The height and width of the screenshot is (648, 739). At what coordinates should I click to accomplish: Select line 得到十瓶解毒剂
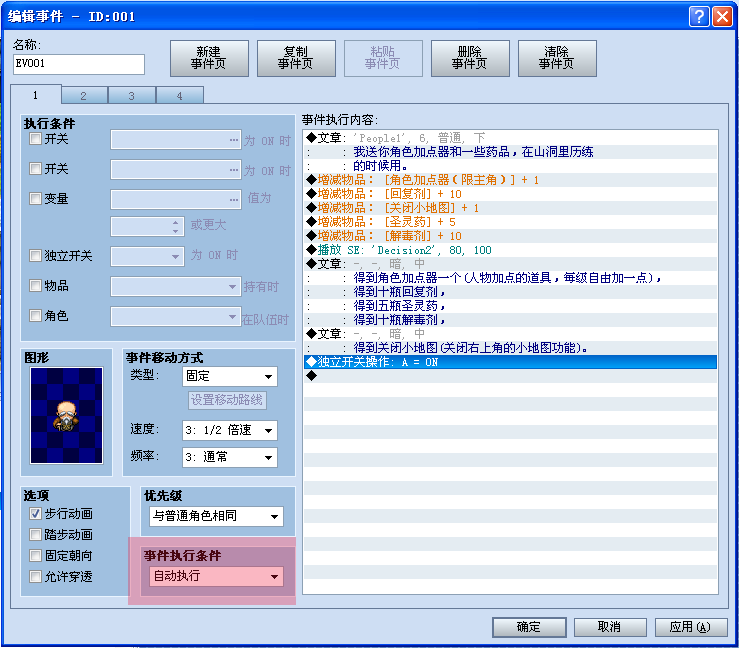(x=510, y=320)
